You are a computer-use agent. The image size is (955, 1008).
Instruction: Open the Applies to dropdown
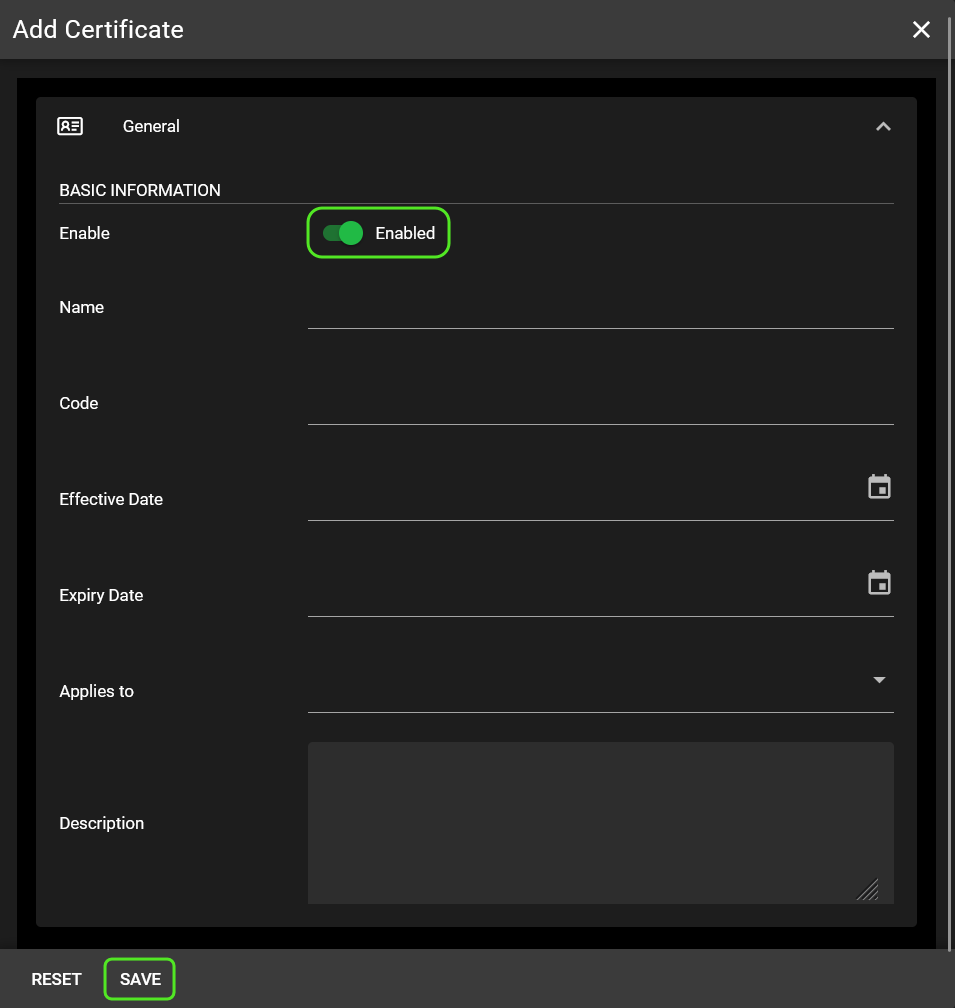pos(600,690)
